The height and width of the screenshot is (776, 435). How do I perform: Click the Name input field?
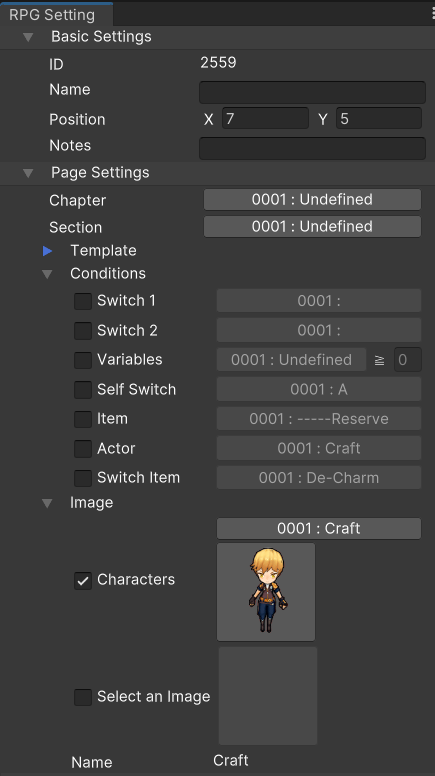coord(312,93)
